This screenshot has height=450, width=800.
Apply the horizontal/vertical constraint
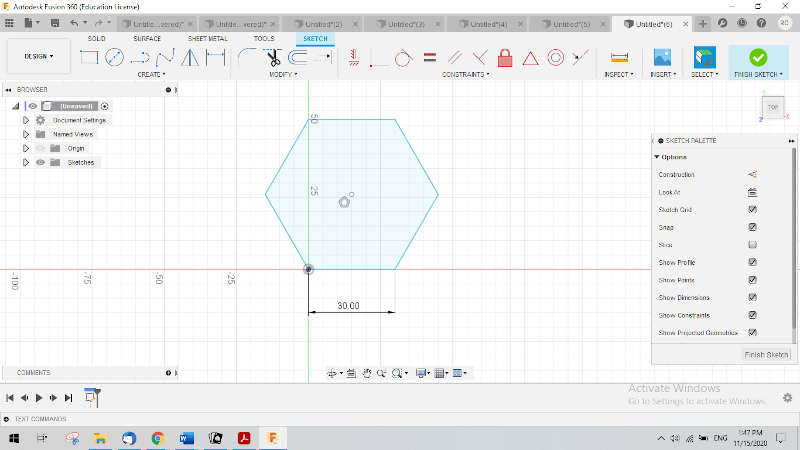click(x=354, y=58)
